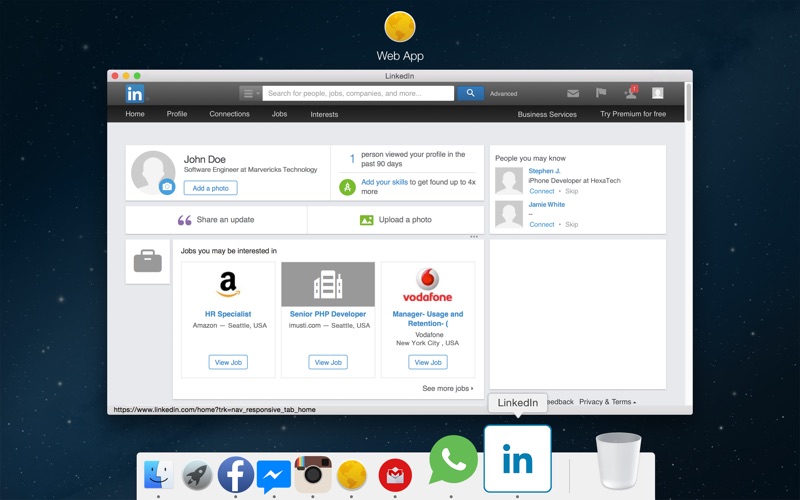Click the purple quote icon for Share an update
The width and height of the screenshot is (800, 500).
point(184,220)
